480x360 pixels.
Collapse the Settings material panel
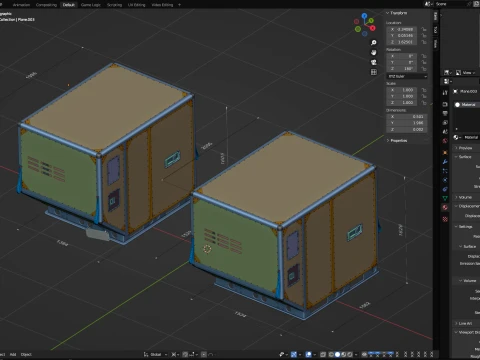(x=464, y=227)
